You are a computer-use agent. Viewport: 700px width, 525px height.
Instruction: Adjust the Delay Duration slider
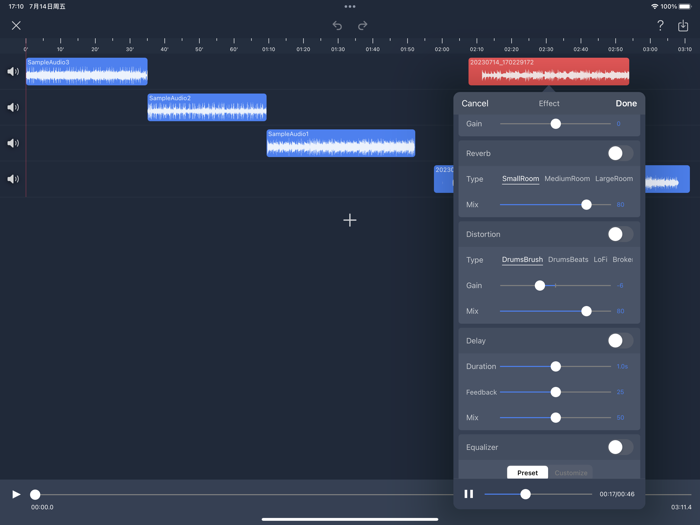[x=555, y=367]
